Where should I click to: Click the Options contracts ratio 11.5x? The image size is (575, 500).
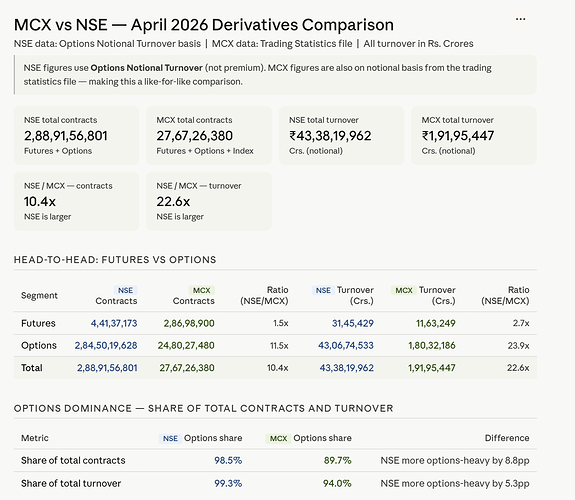tap(279, 345)
